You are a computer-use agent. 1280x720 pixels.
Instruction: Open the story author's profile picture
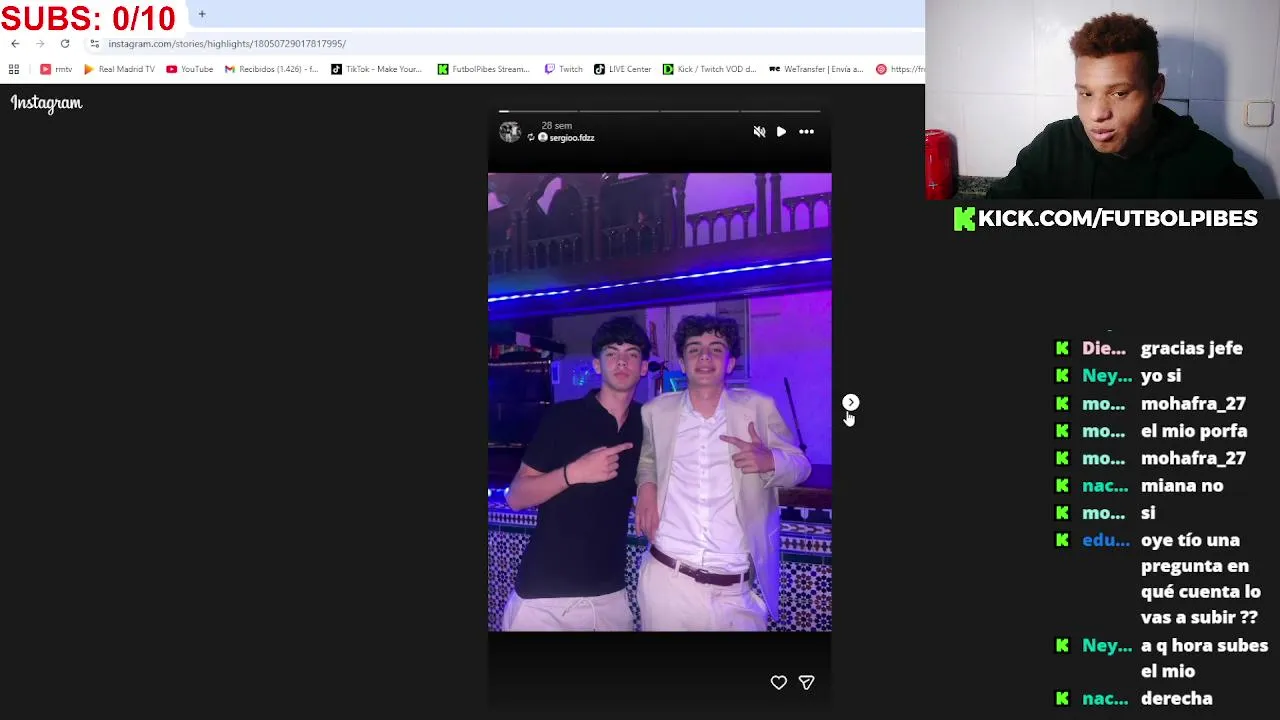coord(510,132)
